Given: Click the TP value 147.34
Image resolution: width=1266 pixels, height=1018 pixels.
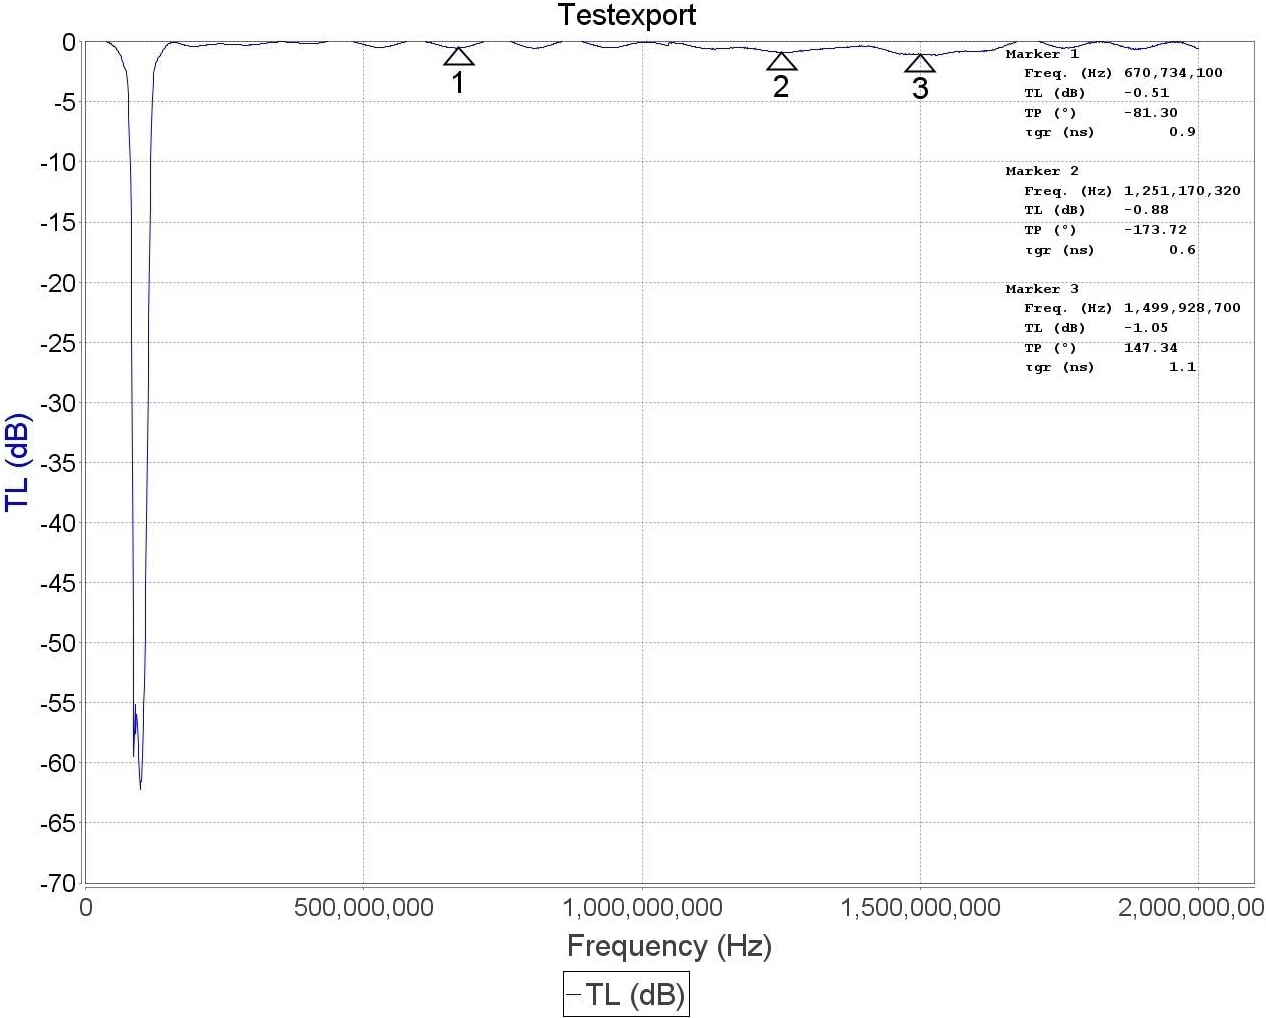Looking at the screenshot, I should [x=1151, y=348].
